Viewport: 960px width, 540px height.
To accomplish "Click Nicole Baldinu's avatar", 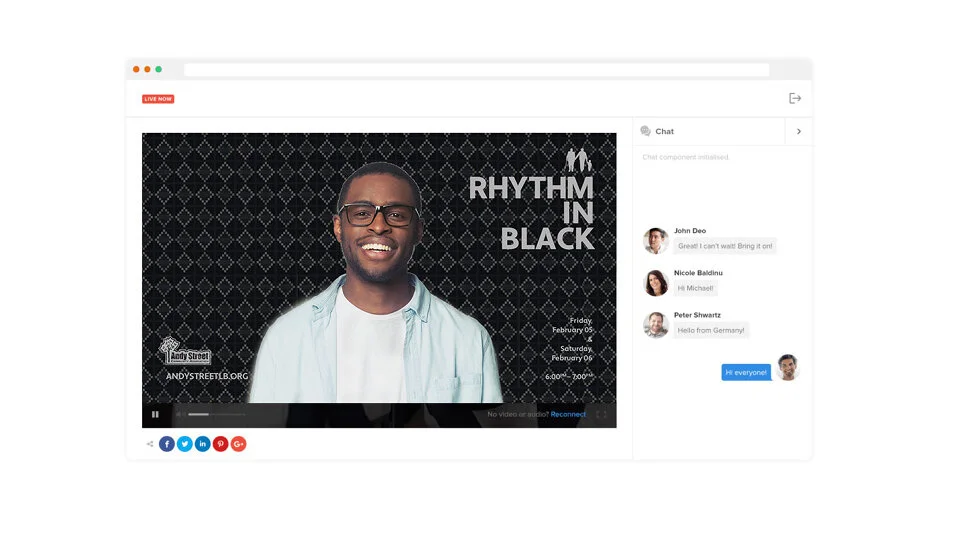I will coord(656,283).
